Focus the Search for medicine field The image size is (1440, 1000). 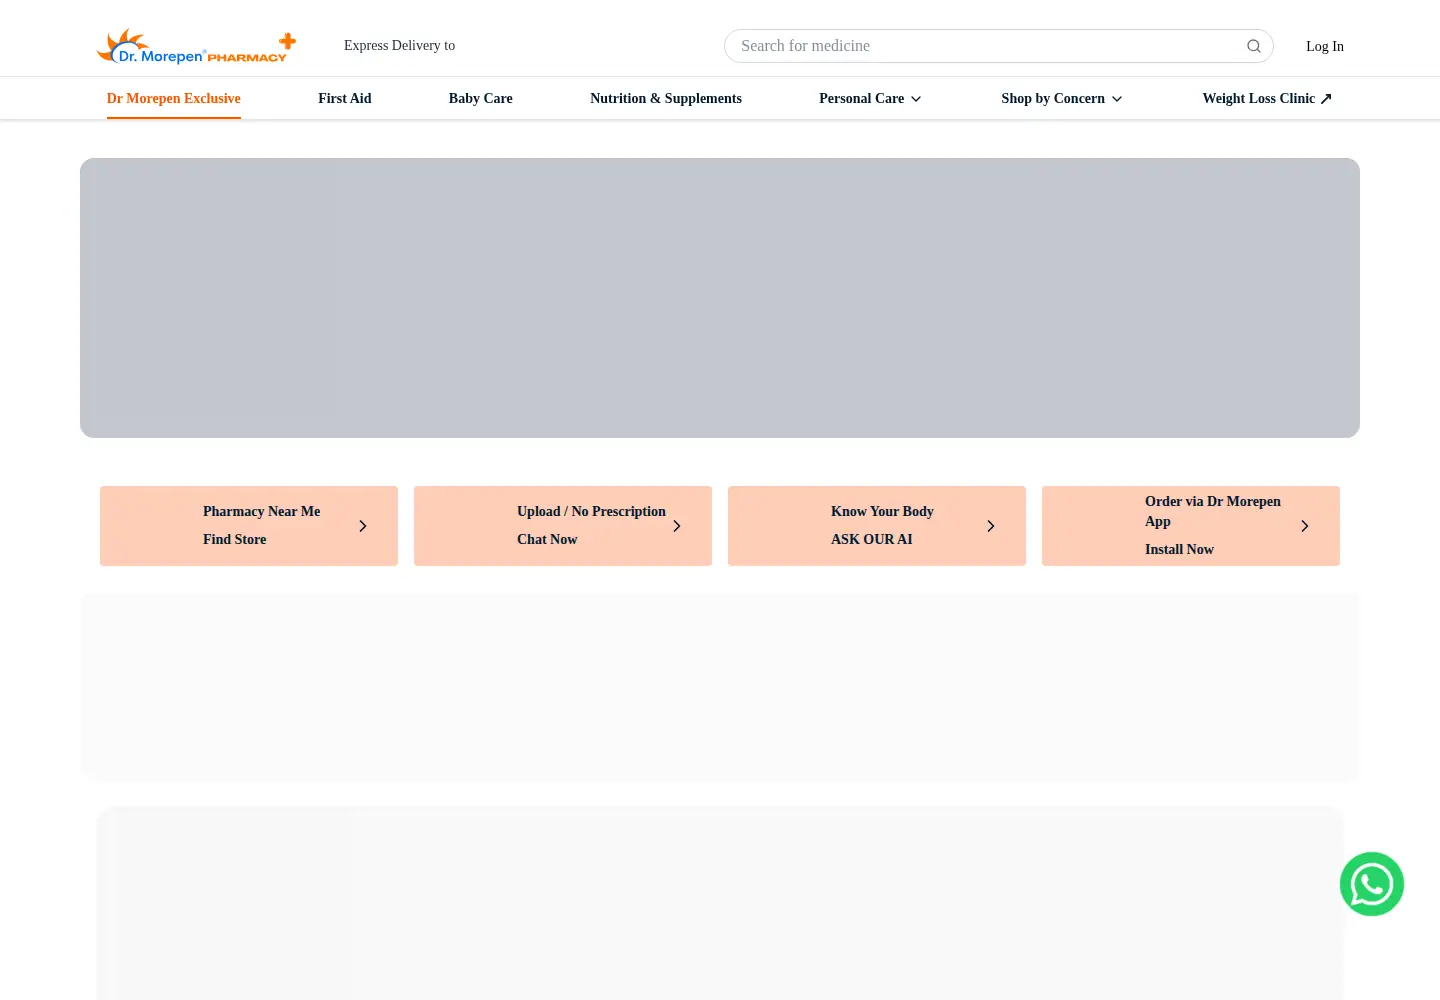pyautogui.click(x=999, y=46)
